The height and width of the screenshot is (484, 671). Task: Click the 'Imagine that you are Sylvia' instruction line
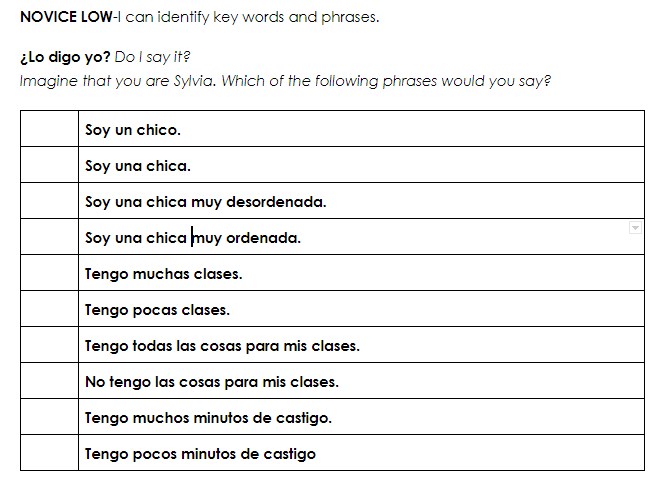[x=285, y=81]
